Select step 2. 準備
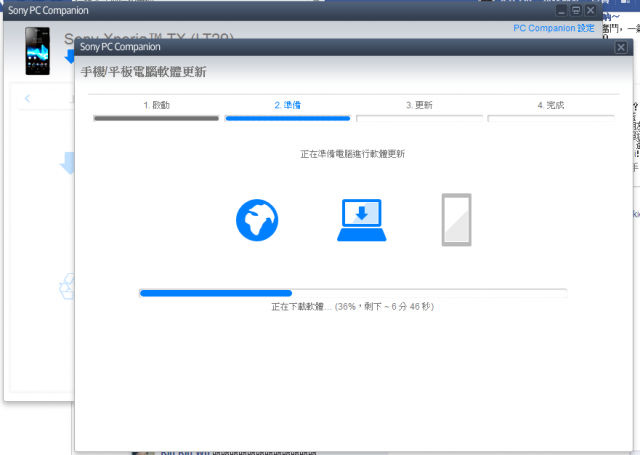 287,105
